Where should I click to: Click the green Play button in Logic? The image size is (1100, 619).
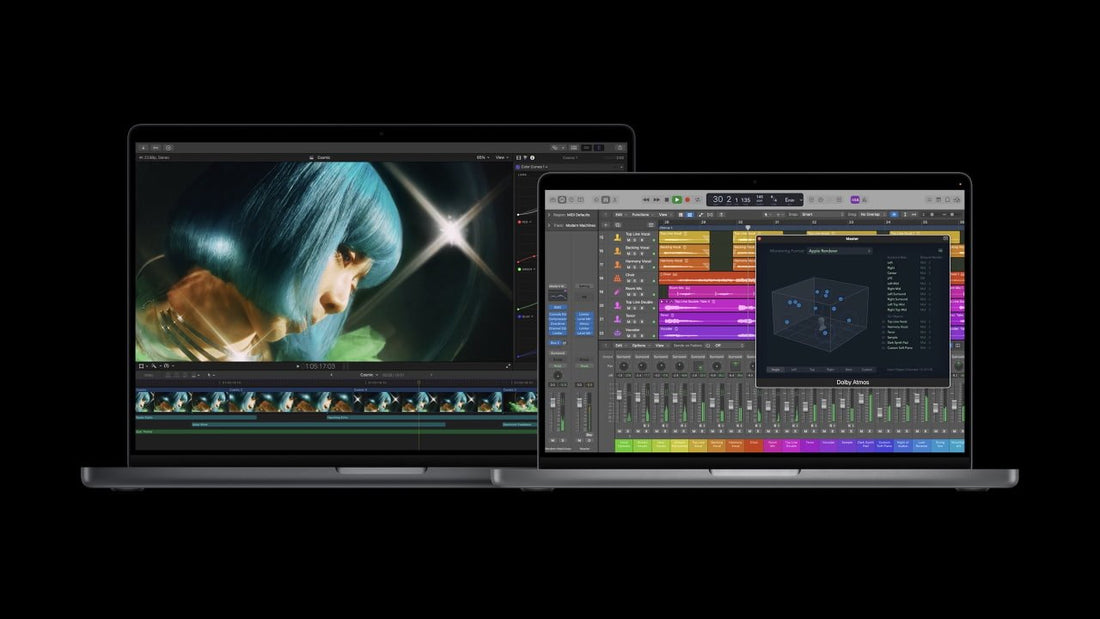coord(677,199)
